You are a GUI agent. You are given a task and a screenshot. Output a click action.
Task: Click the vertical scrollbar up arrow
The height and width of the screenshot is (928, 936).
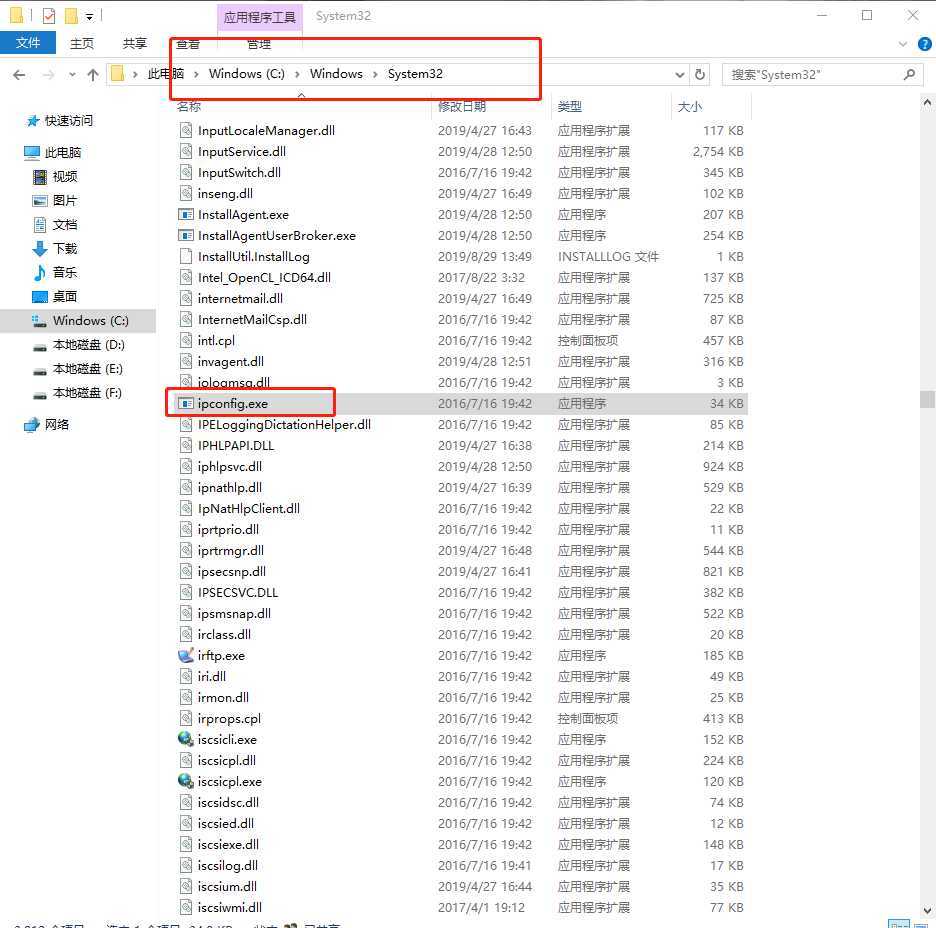tap(927, 103)
